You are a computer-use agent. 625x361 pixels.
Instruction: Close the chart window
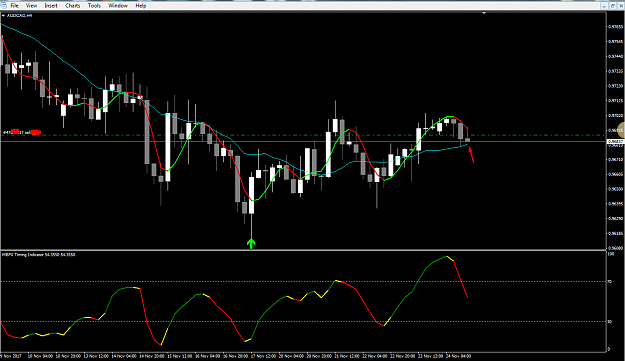tap(620, 6)
